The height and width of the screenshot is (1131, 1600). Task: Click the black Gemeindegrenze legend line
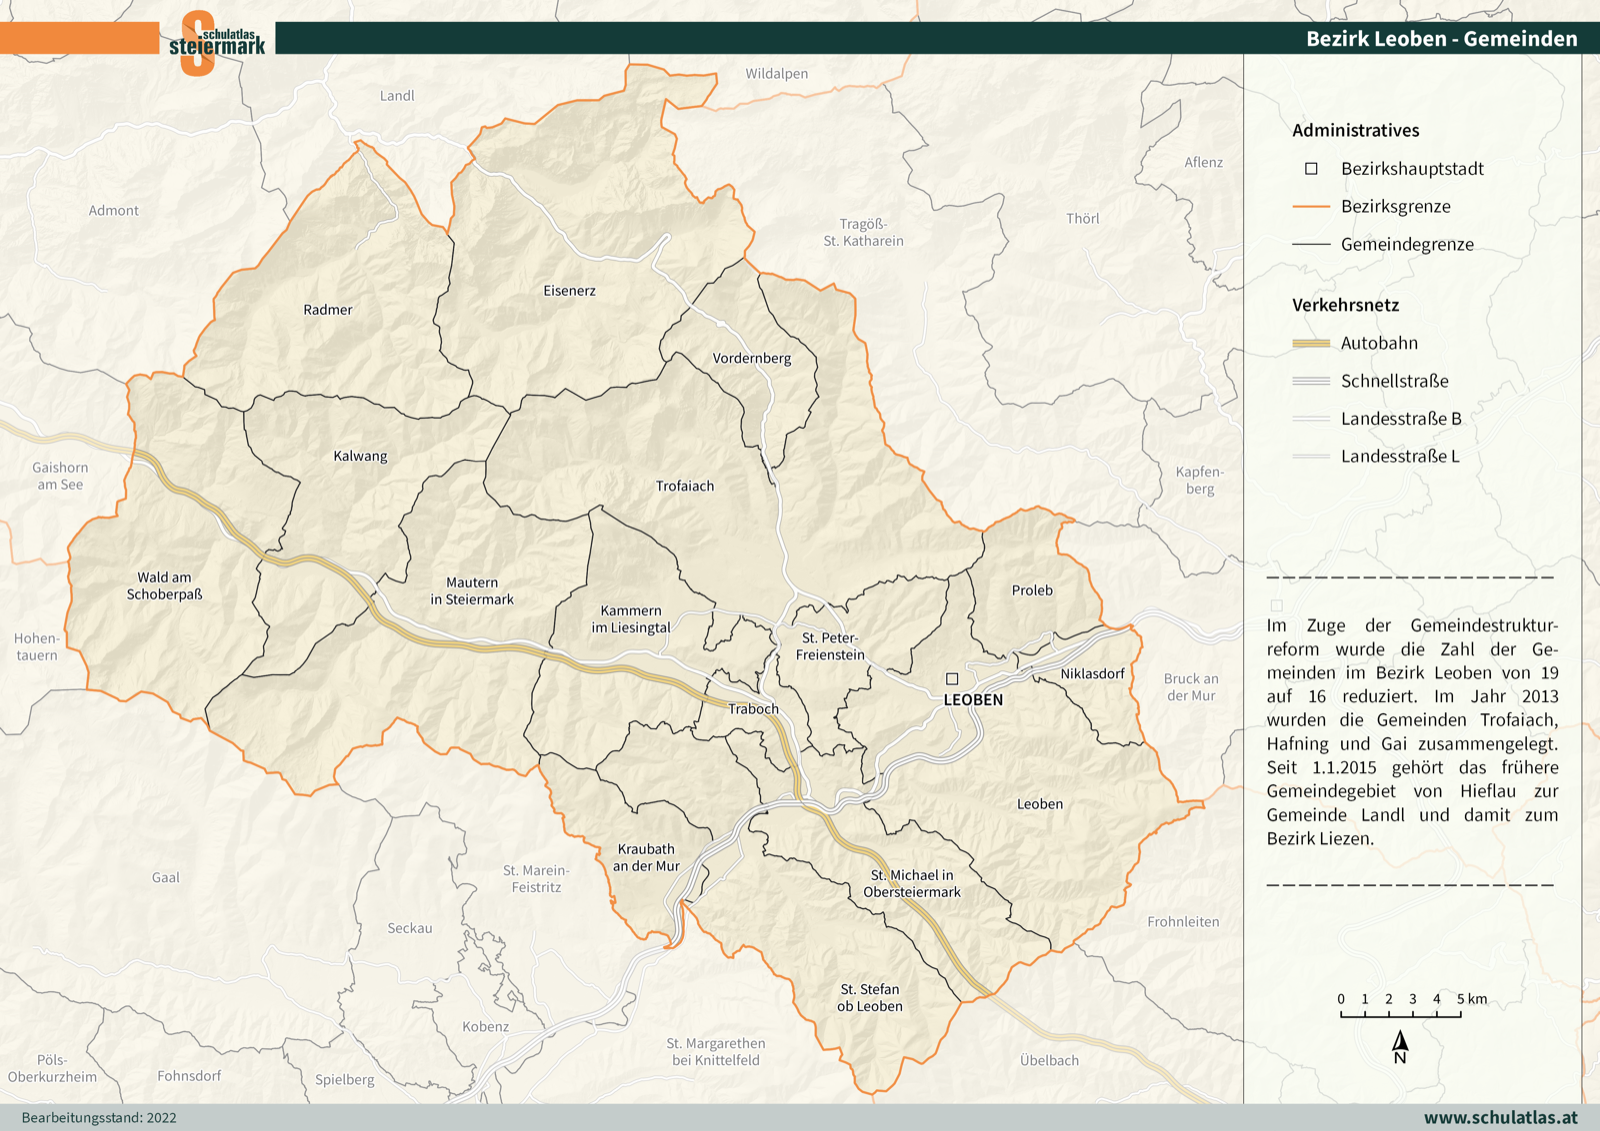coord(1310,245)
